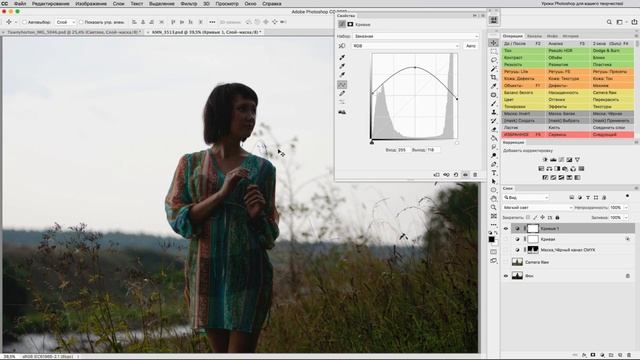Open the fill (Заливка) dropdown arrow

pyautogui.click(x=626, y=218)
